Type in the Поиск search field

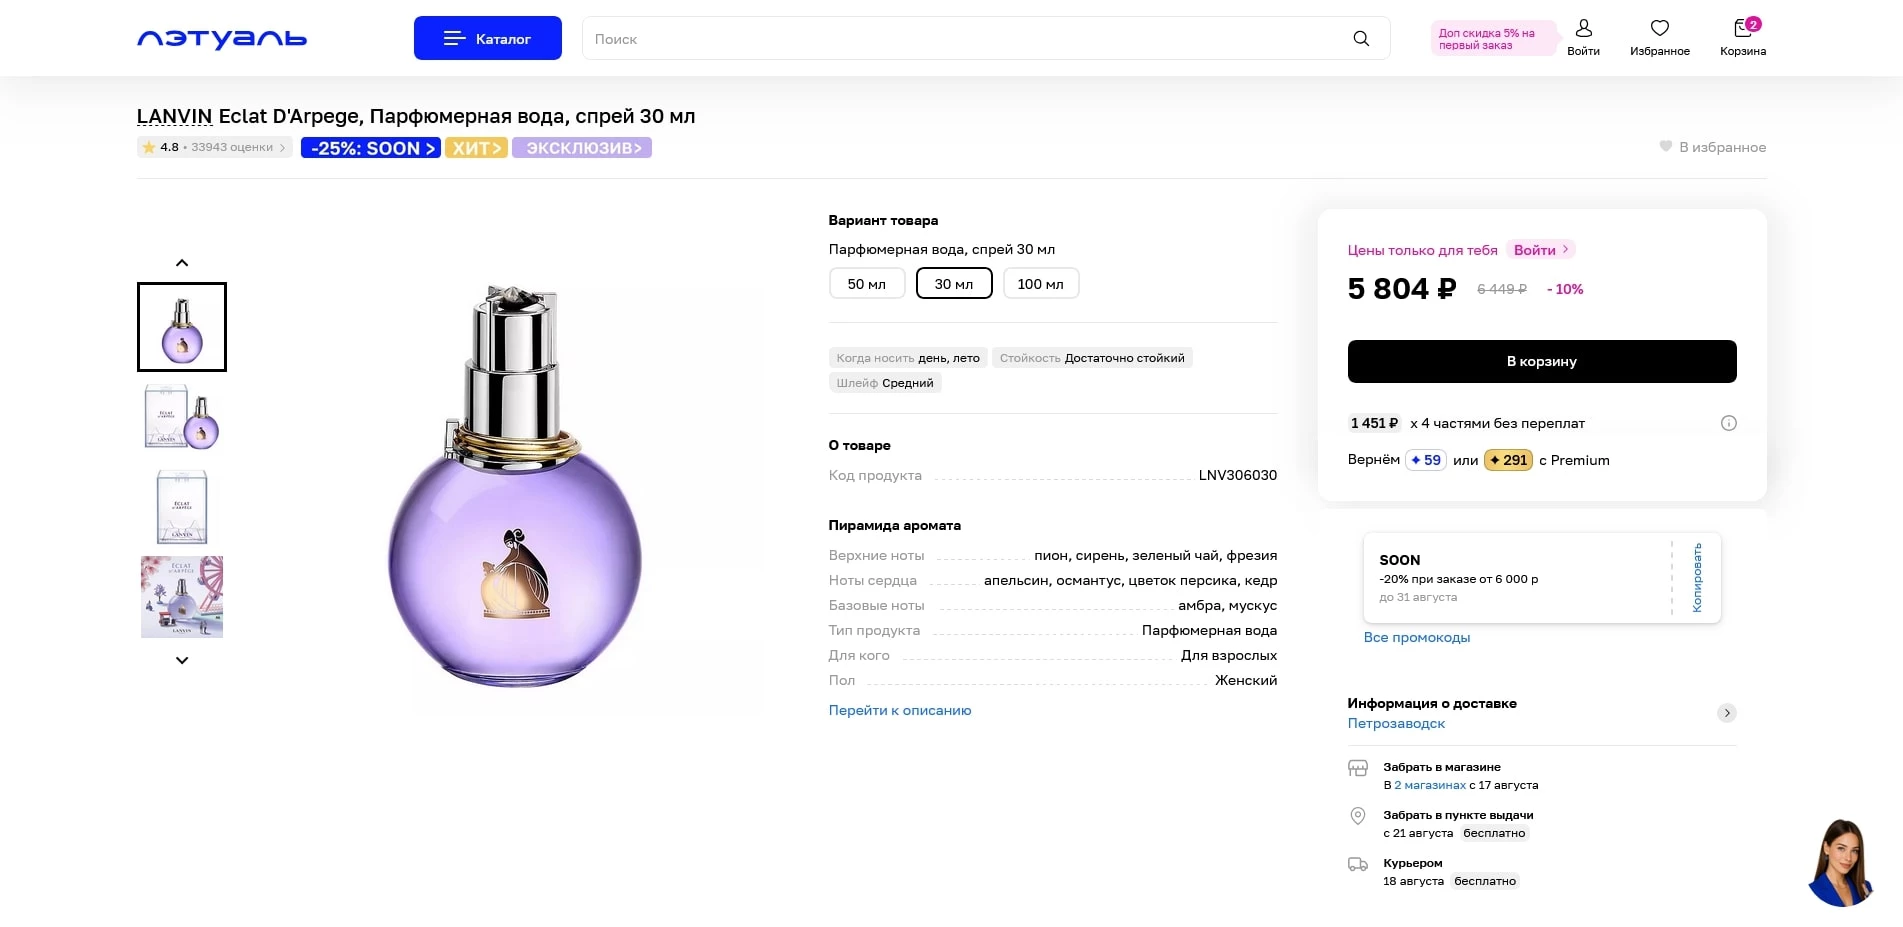[x=960, y=39]
